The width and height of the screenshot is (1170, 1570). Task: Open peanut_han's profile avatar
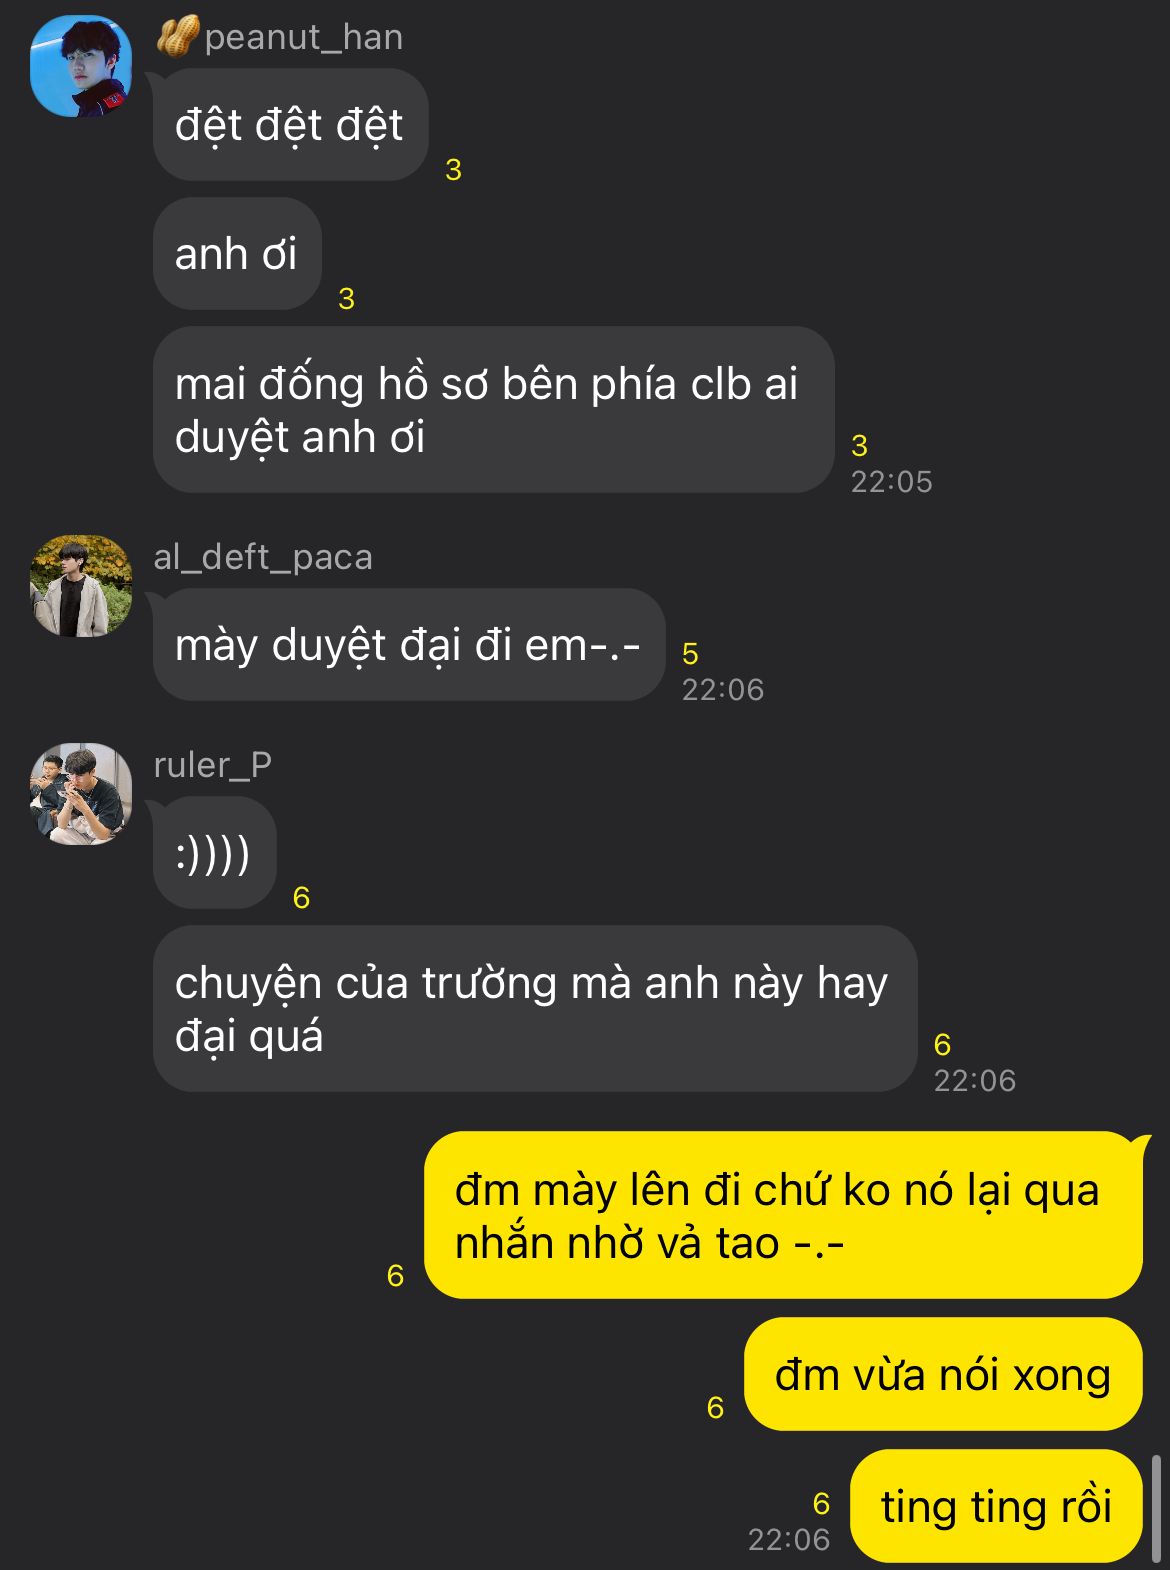point(81,66)
